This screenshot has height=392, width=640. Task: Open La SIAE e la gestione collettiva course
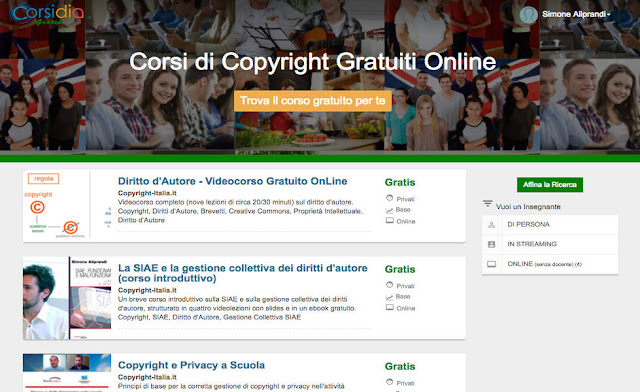[x=243, y=273]
